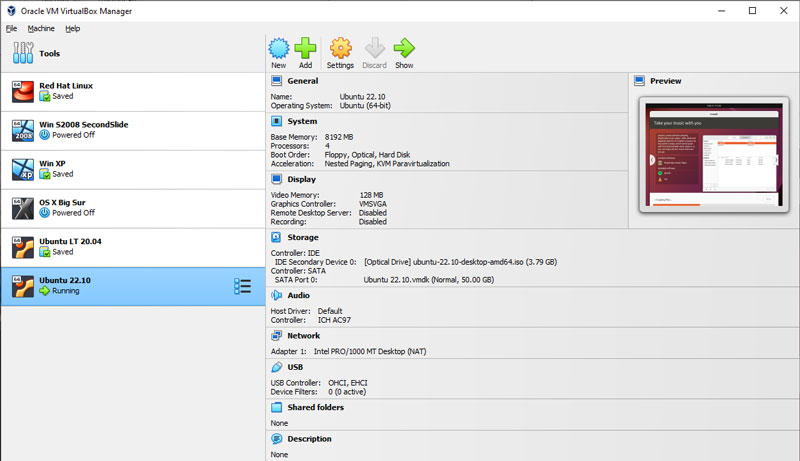Click the Ubuntu 22.10 OS icon
This screenshot has height=461, width=800.
[x=22, y=286]
